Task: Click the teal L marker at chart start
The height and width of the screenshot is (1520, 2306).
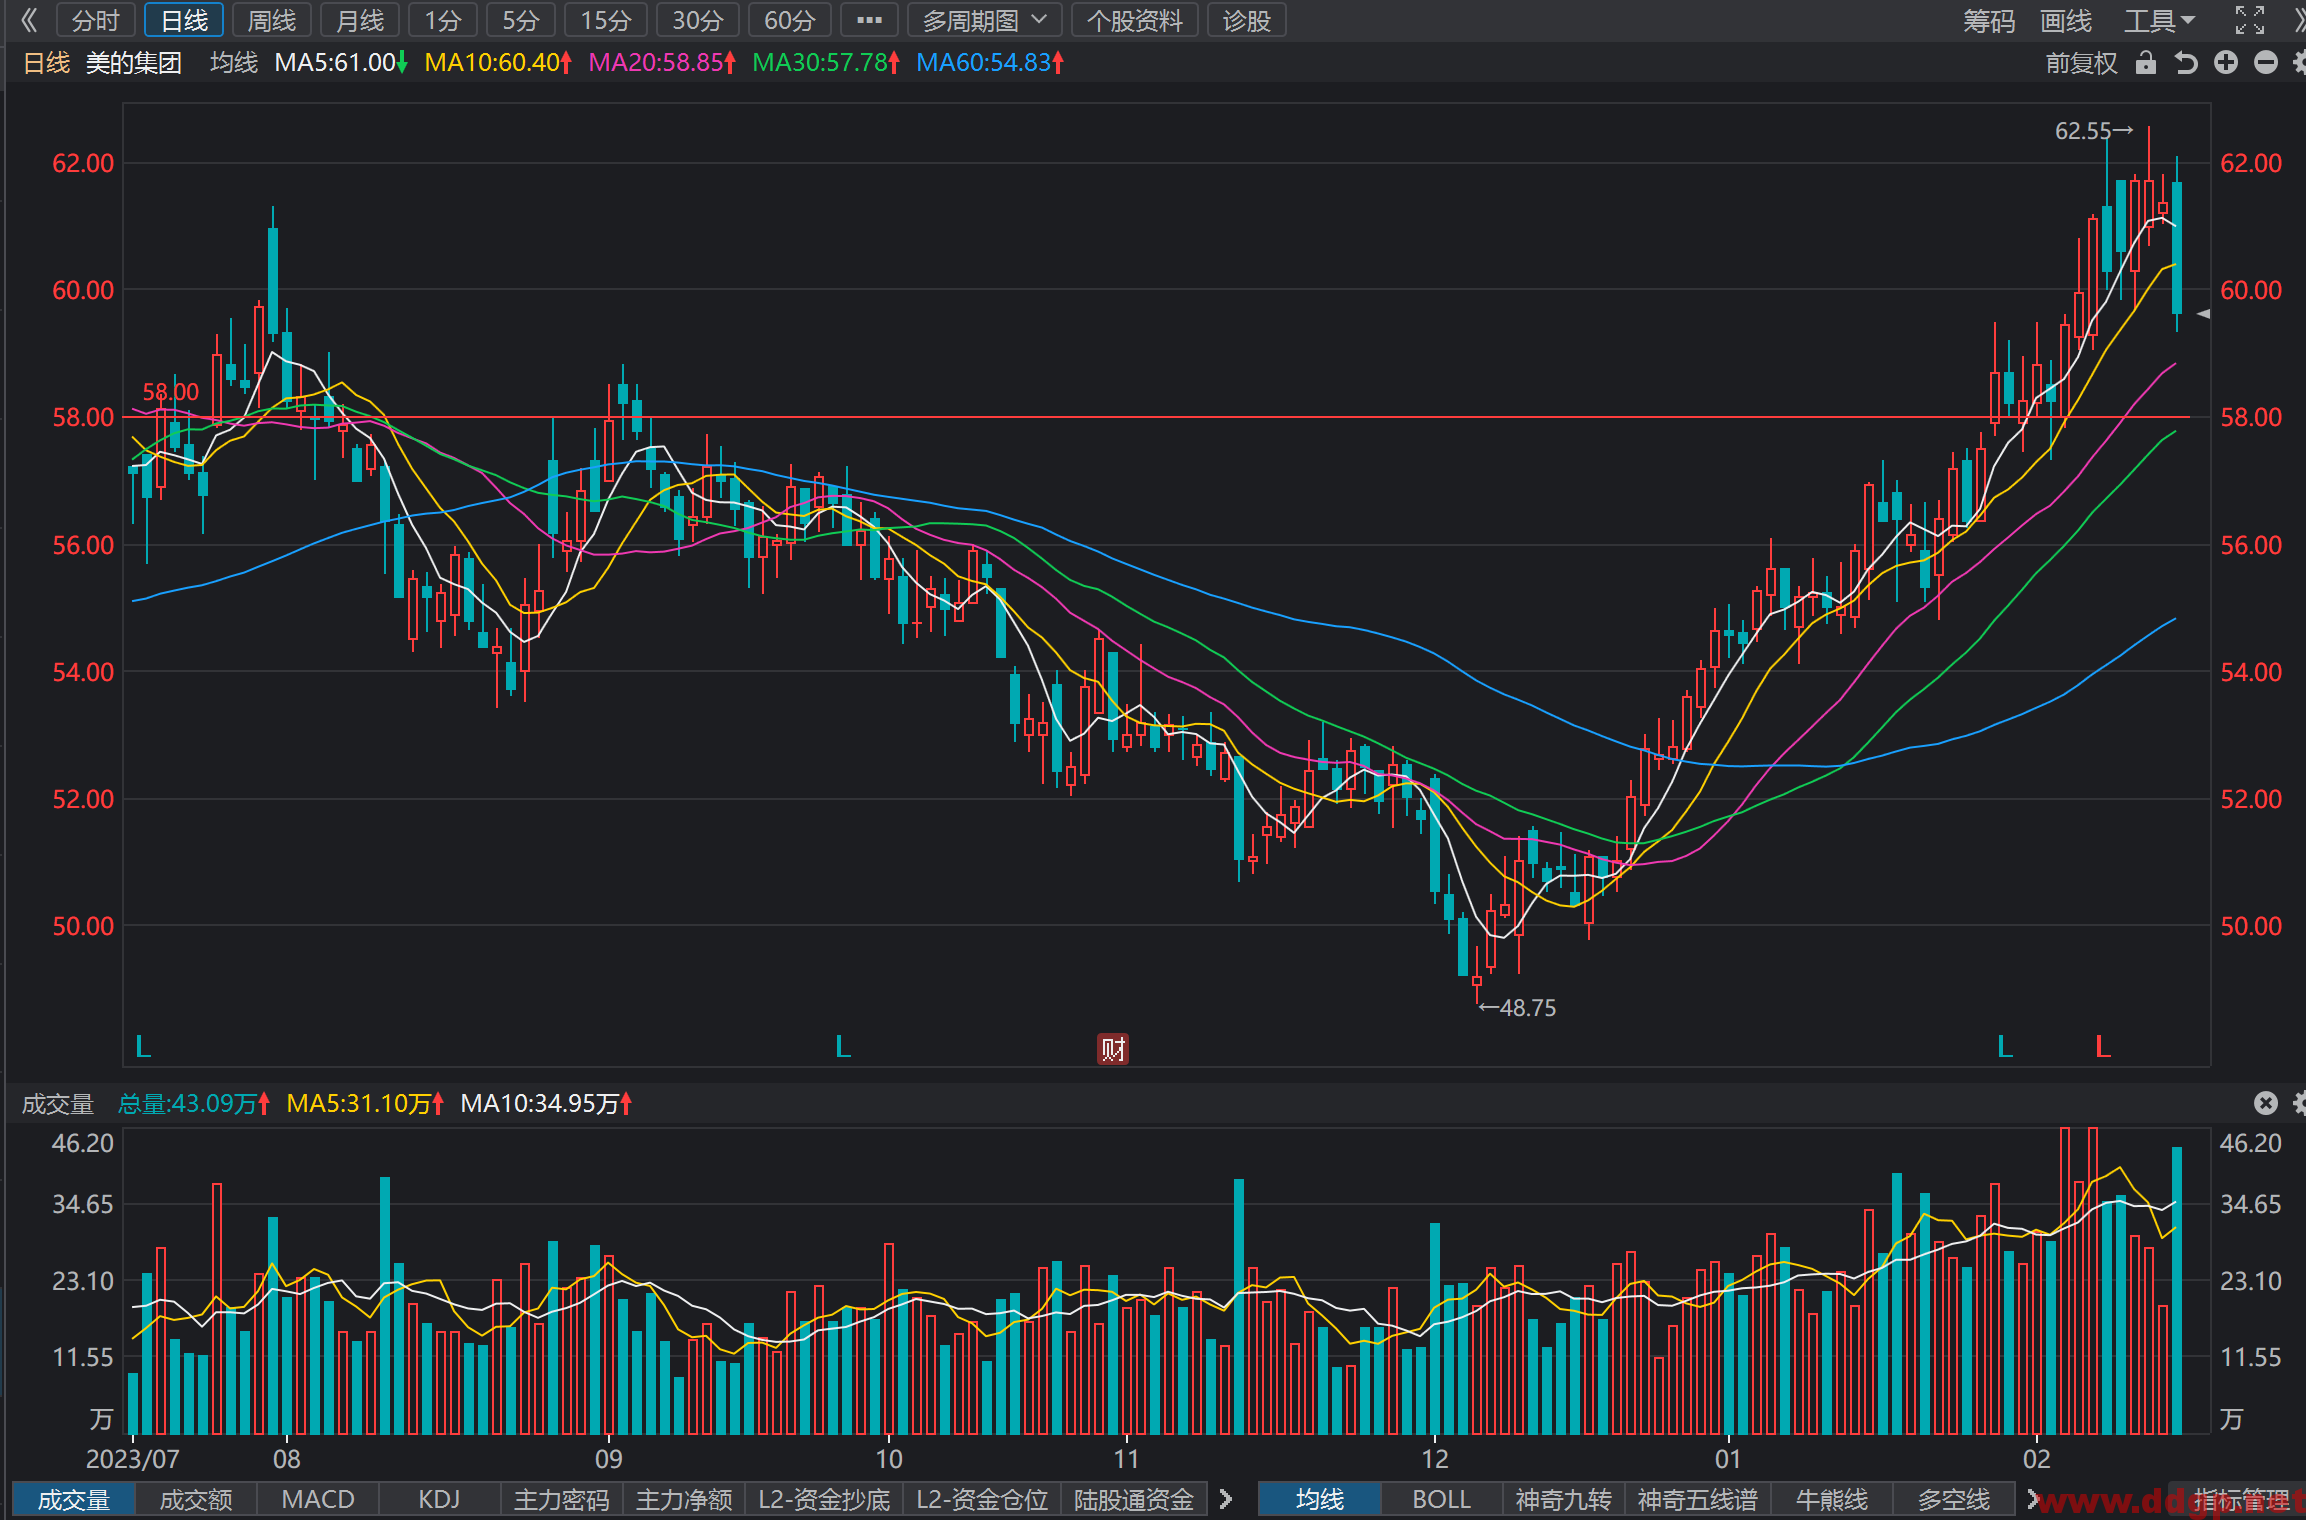Action: (x=143, y=1047)
